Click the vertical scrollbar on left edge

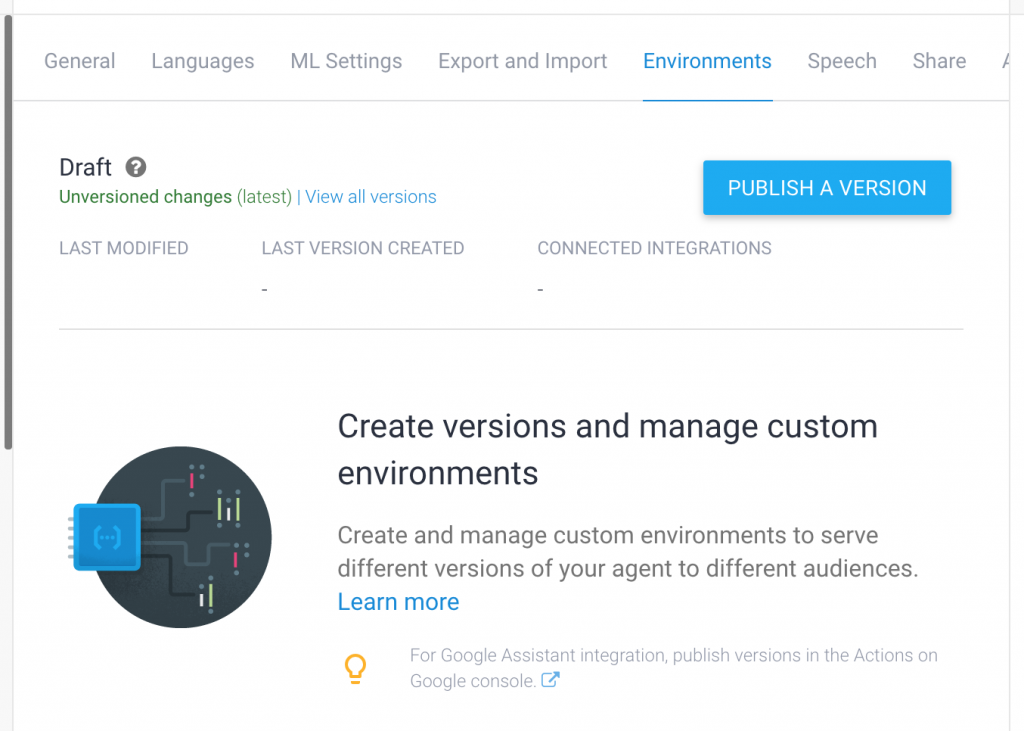(8, 230)
